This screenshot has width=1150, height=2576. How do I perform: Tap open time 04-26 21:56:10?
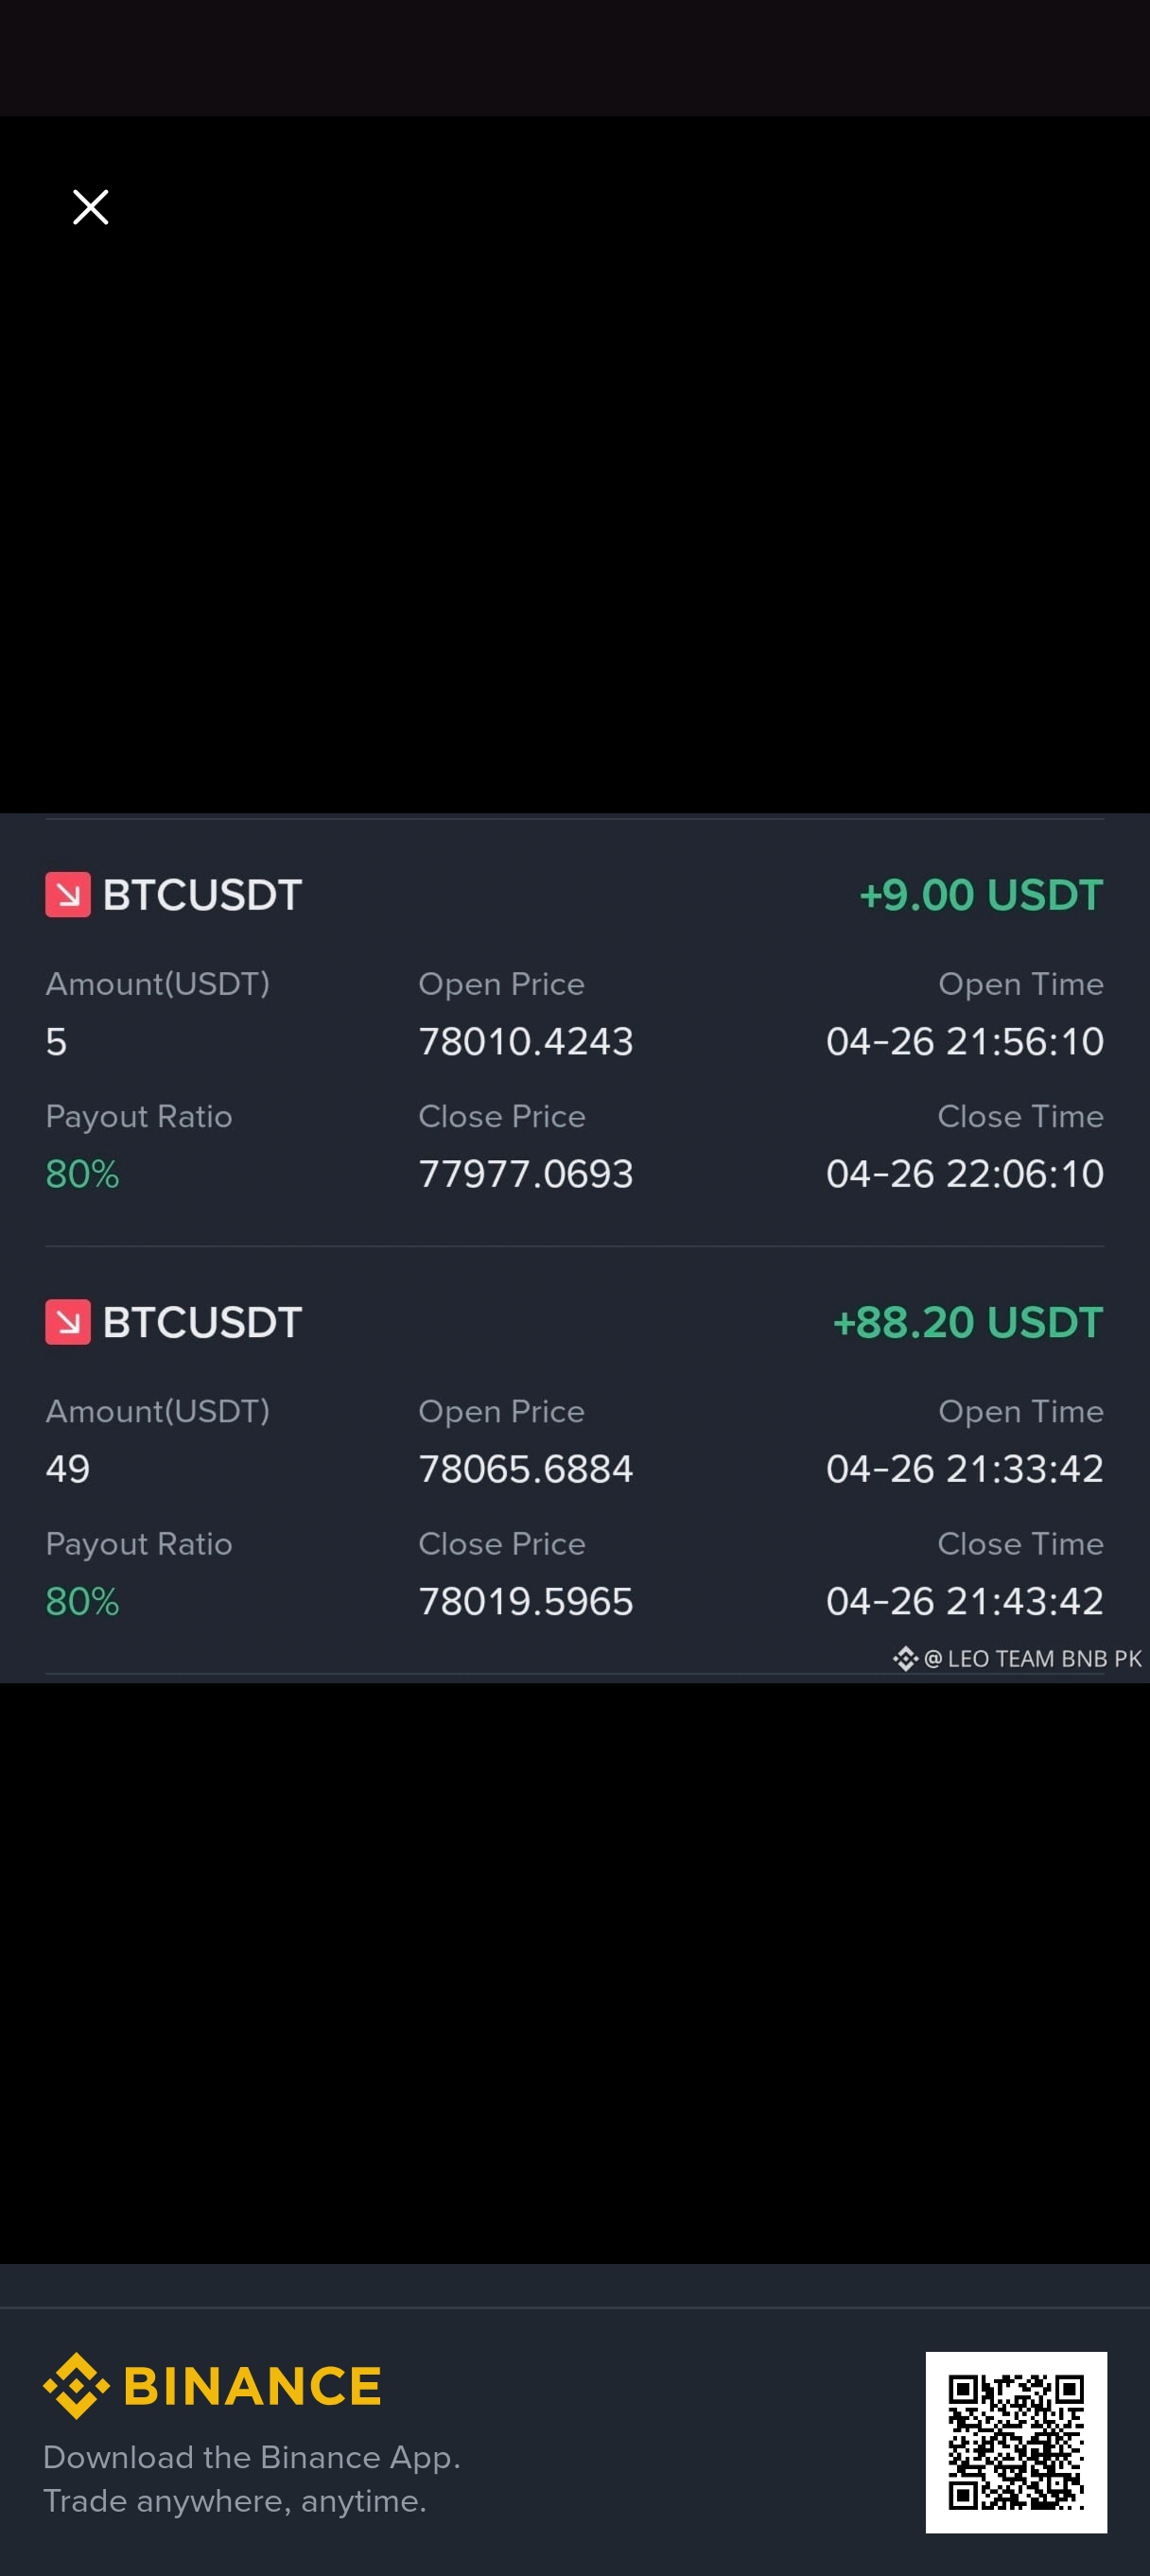[x=965, y=1041]
